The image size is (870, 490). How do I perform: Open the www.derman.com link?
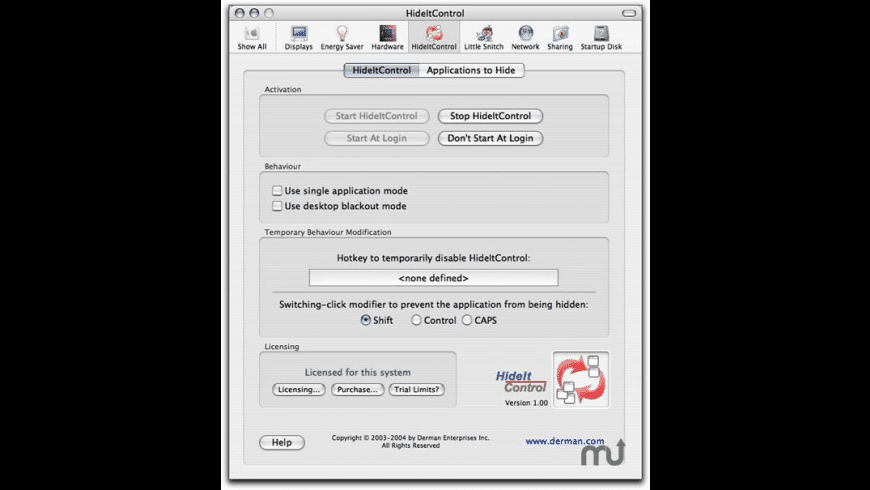[565, 441]
